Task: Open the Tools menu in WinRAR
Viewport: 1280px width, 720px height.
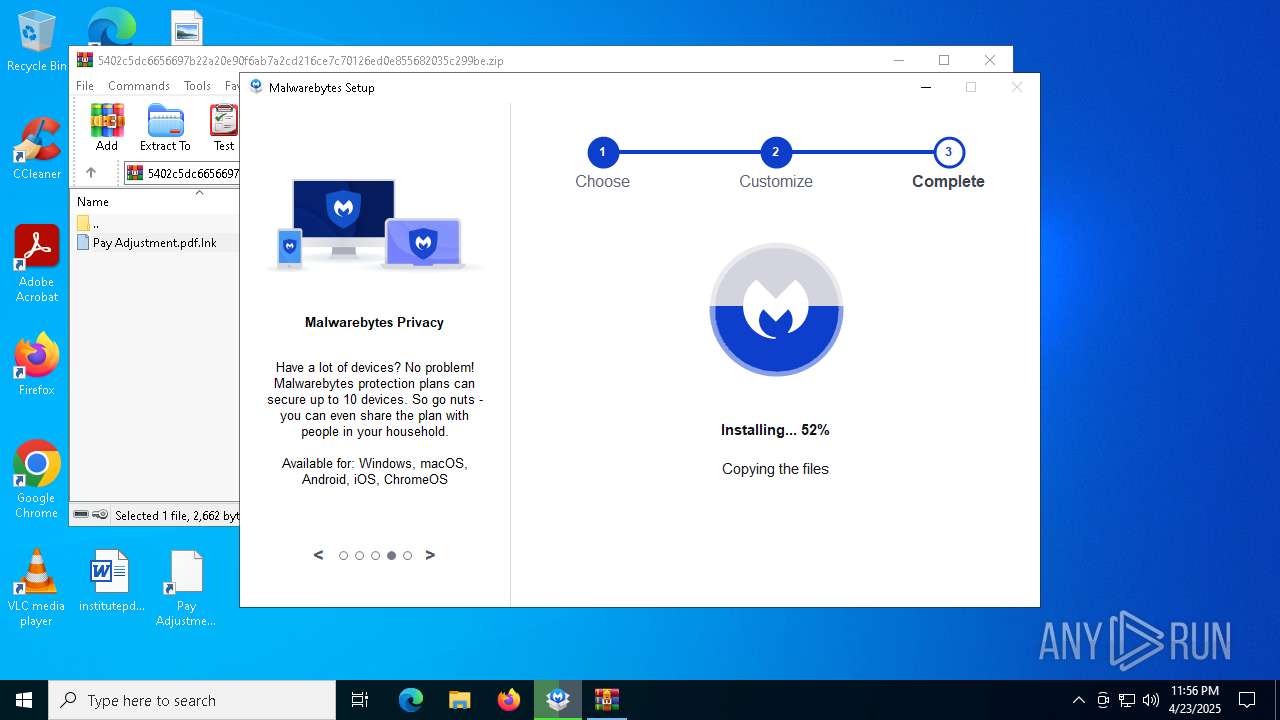Action: pyautogui.click(x=197, y=86)
